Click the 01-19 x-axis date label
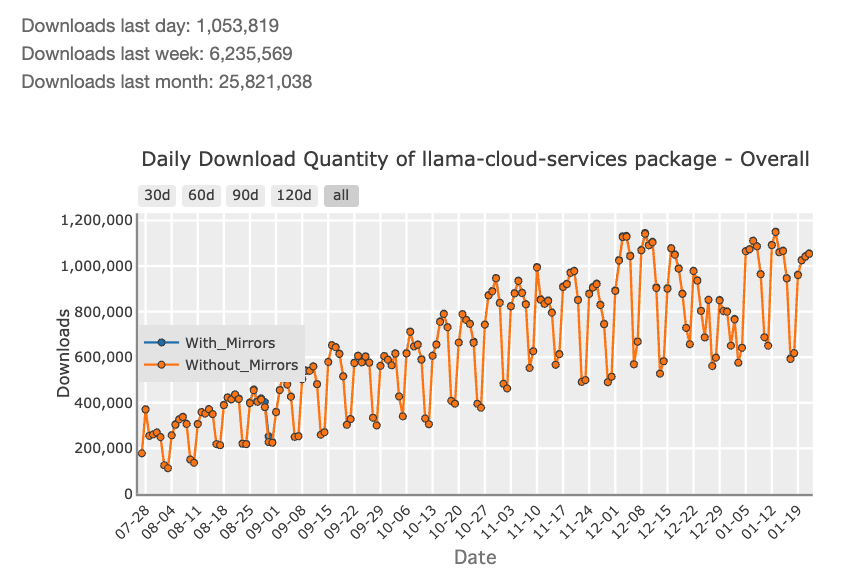Screen dimensions: 856x583 [x=784, y=522]
